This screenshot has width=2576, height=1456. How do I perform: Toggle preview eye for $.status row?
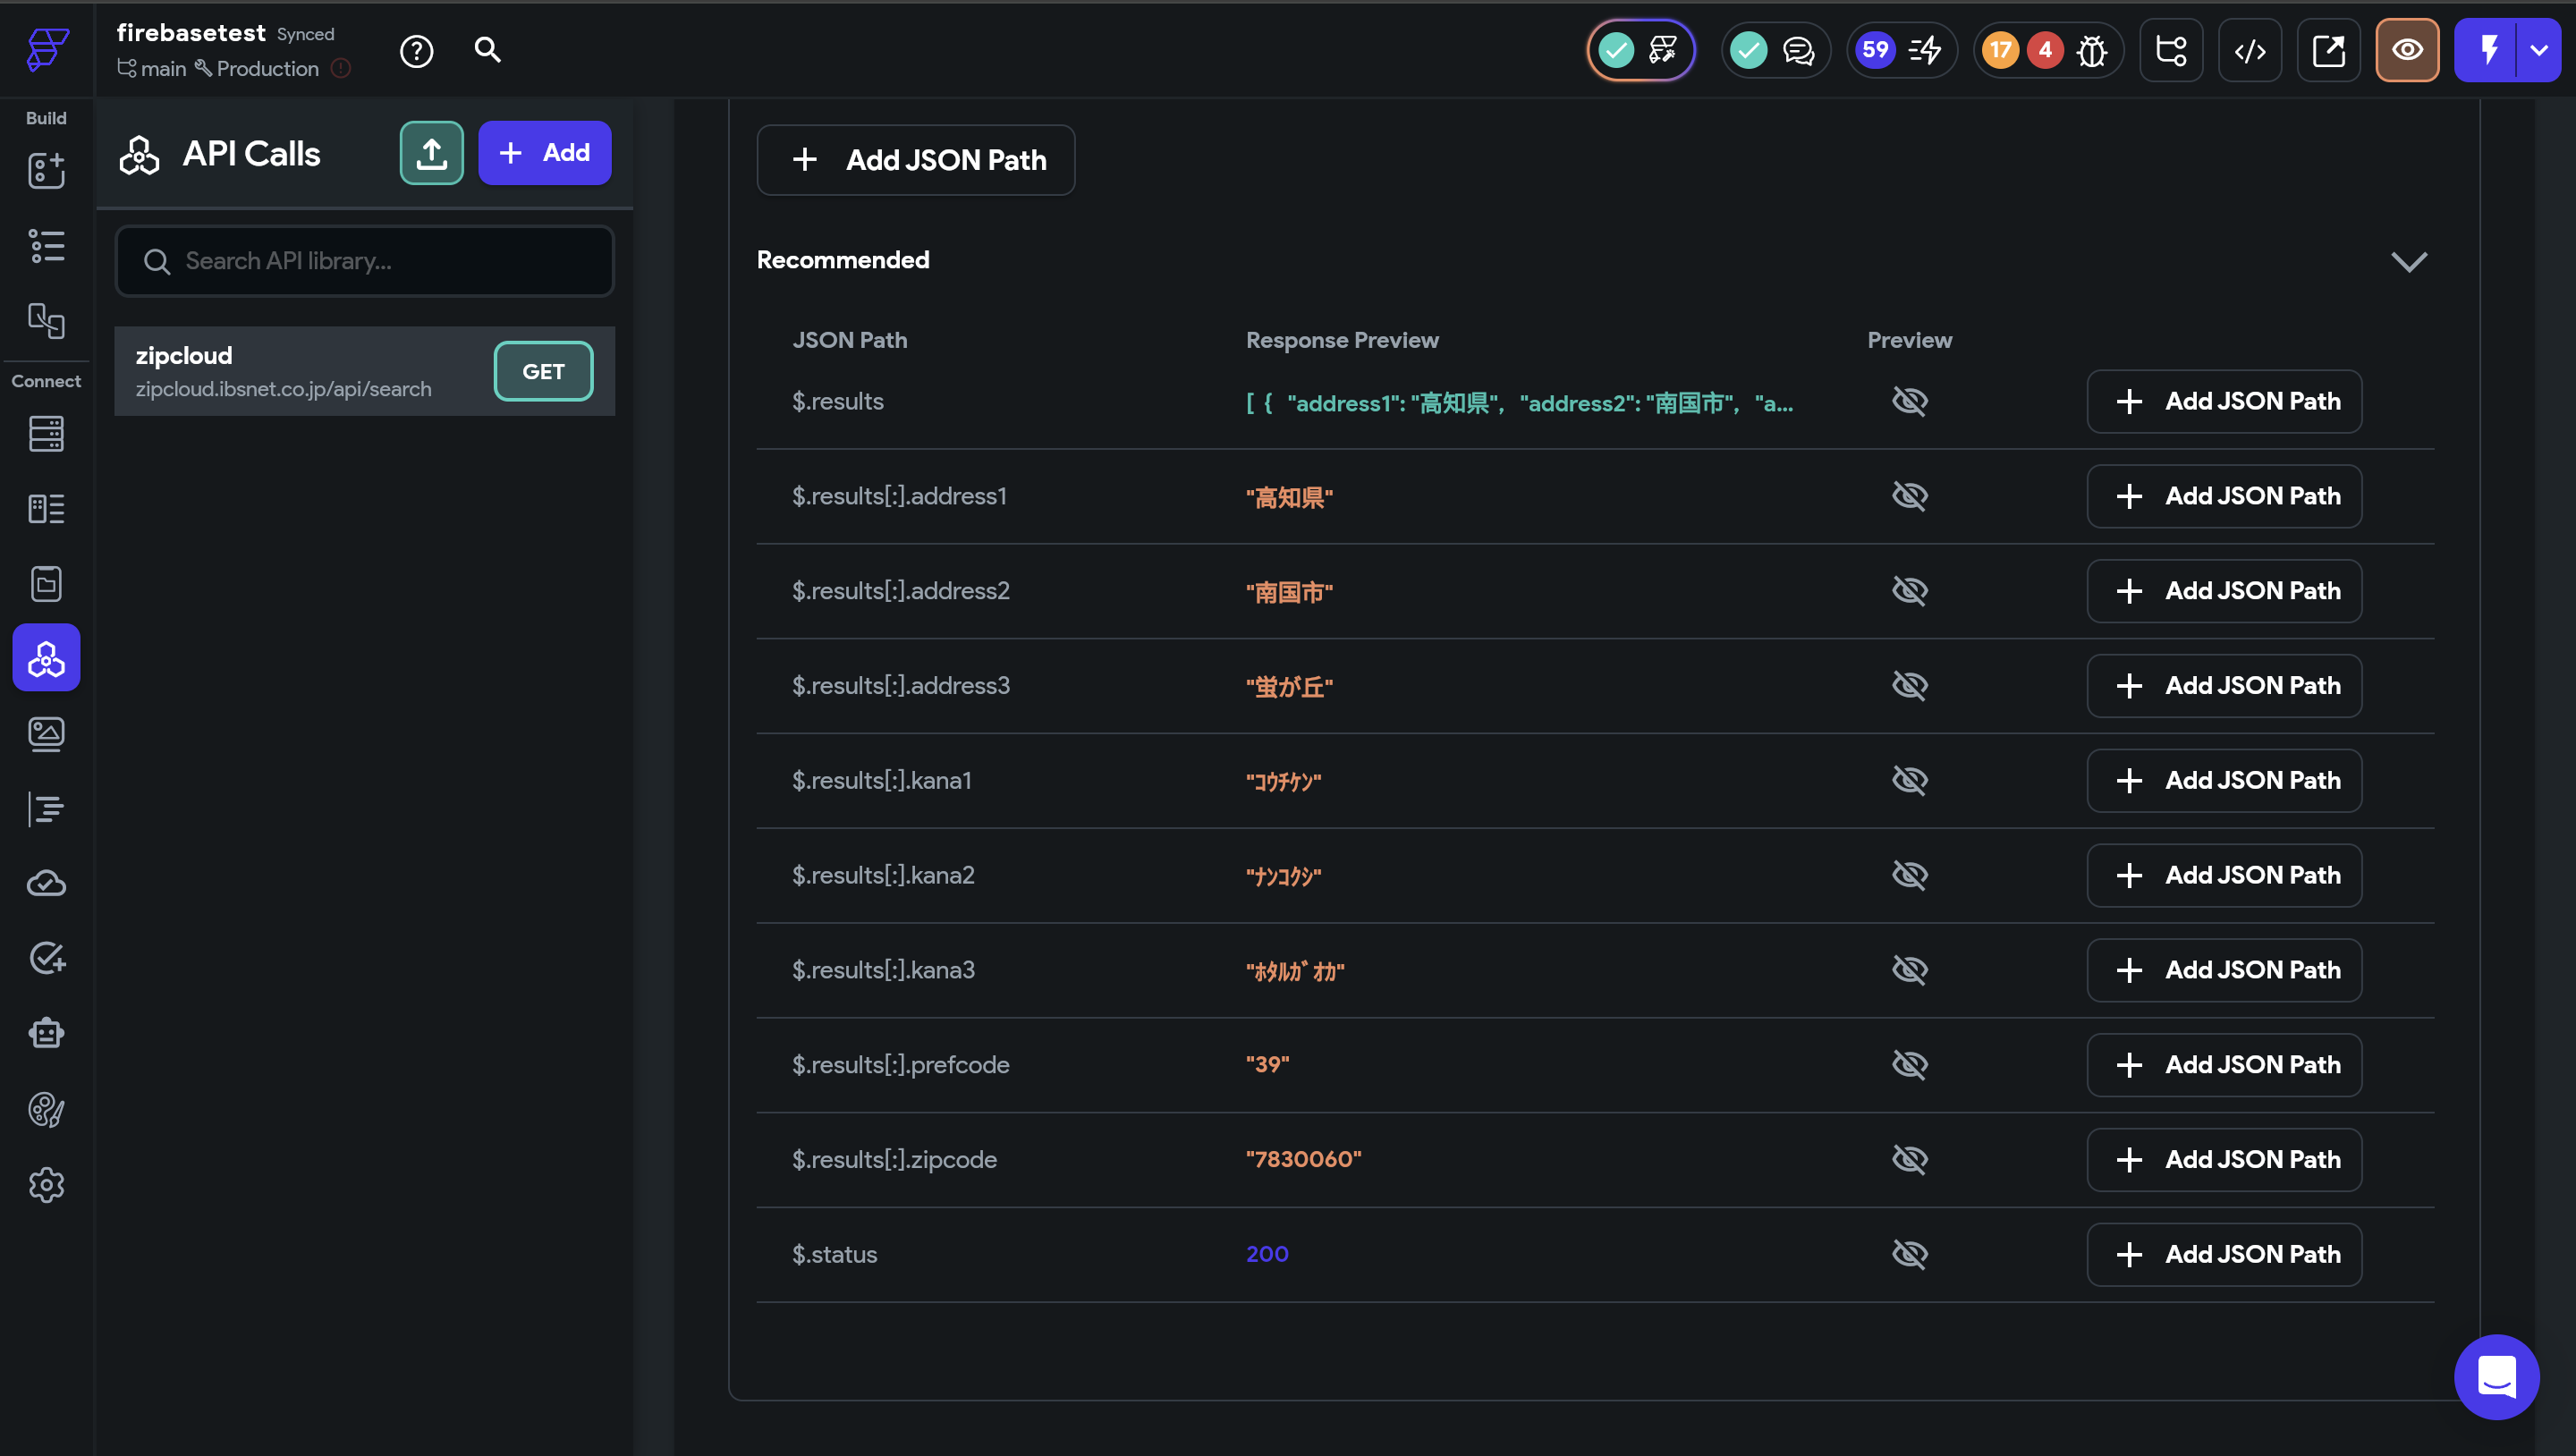(x=1909, y=1254)
